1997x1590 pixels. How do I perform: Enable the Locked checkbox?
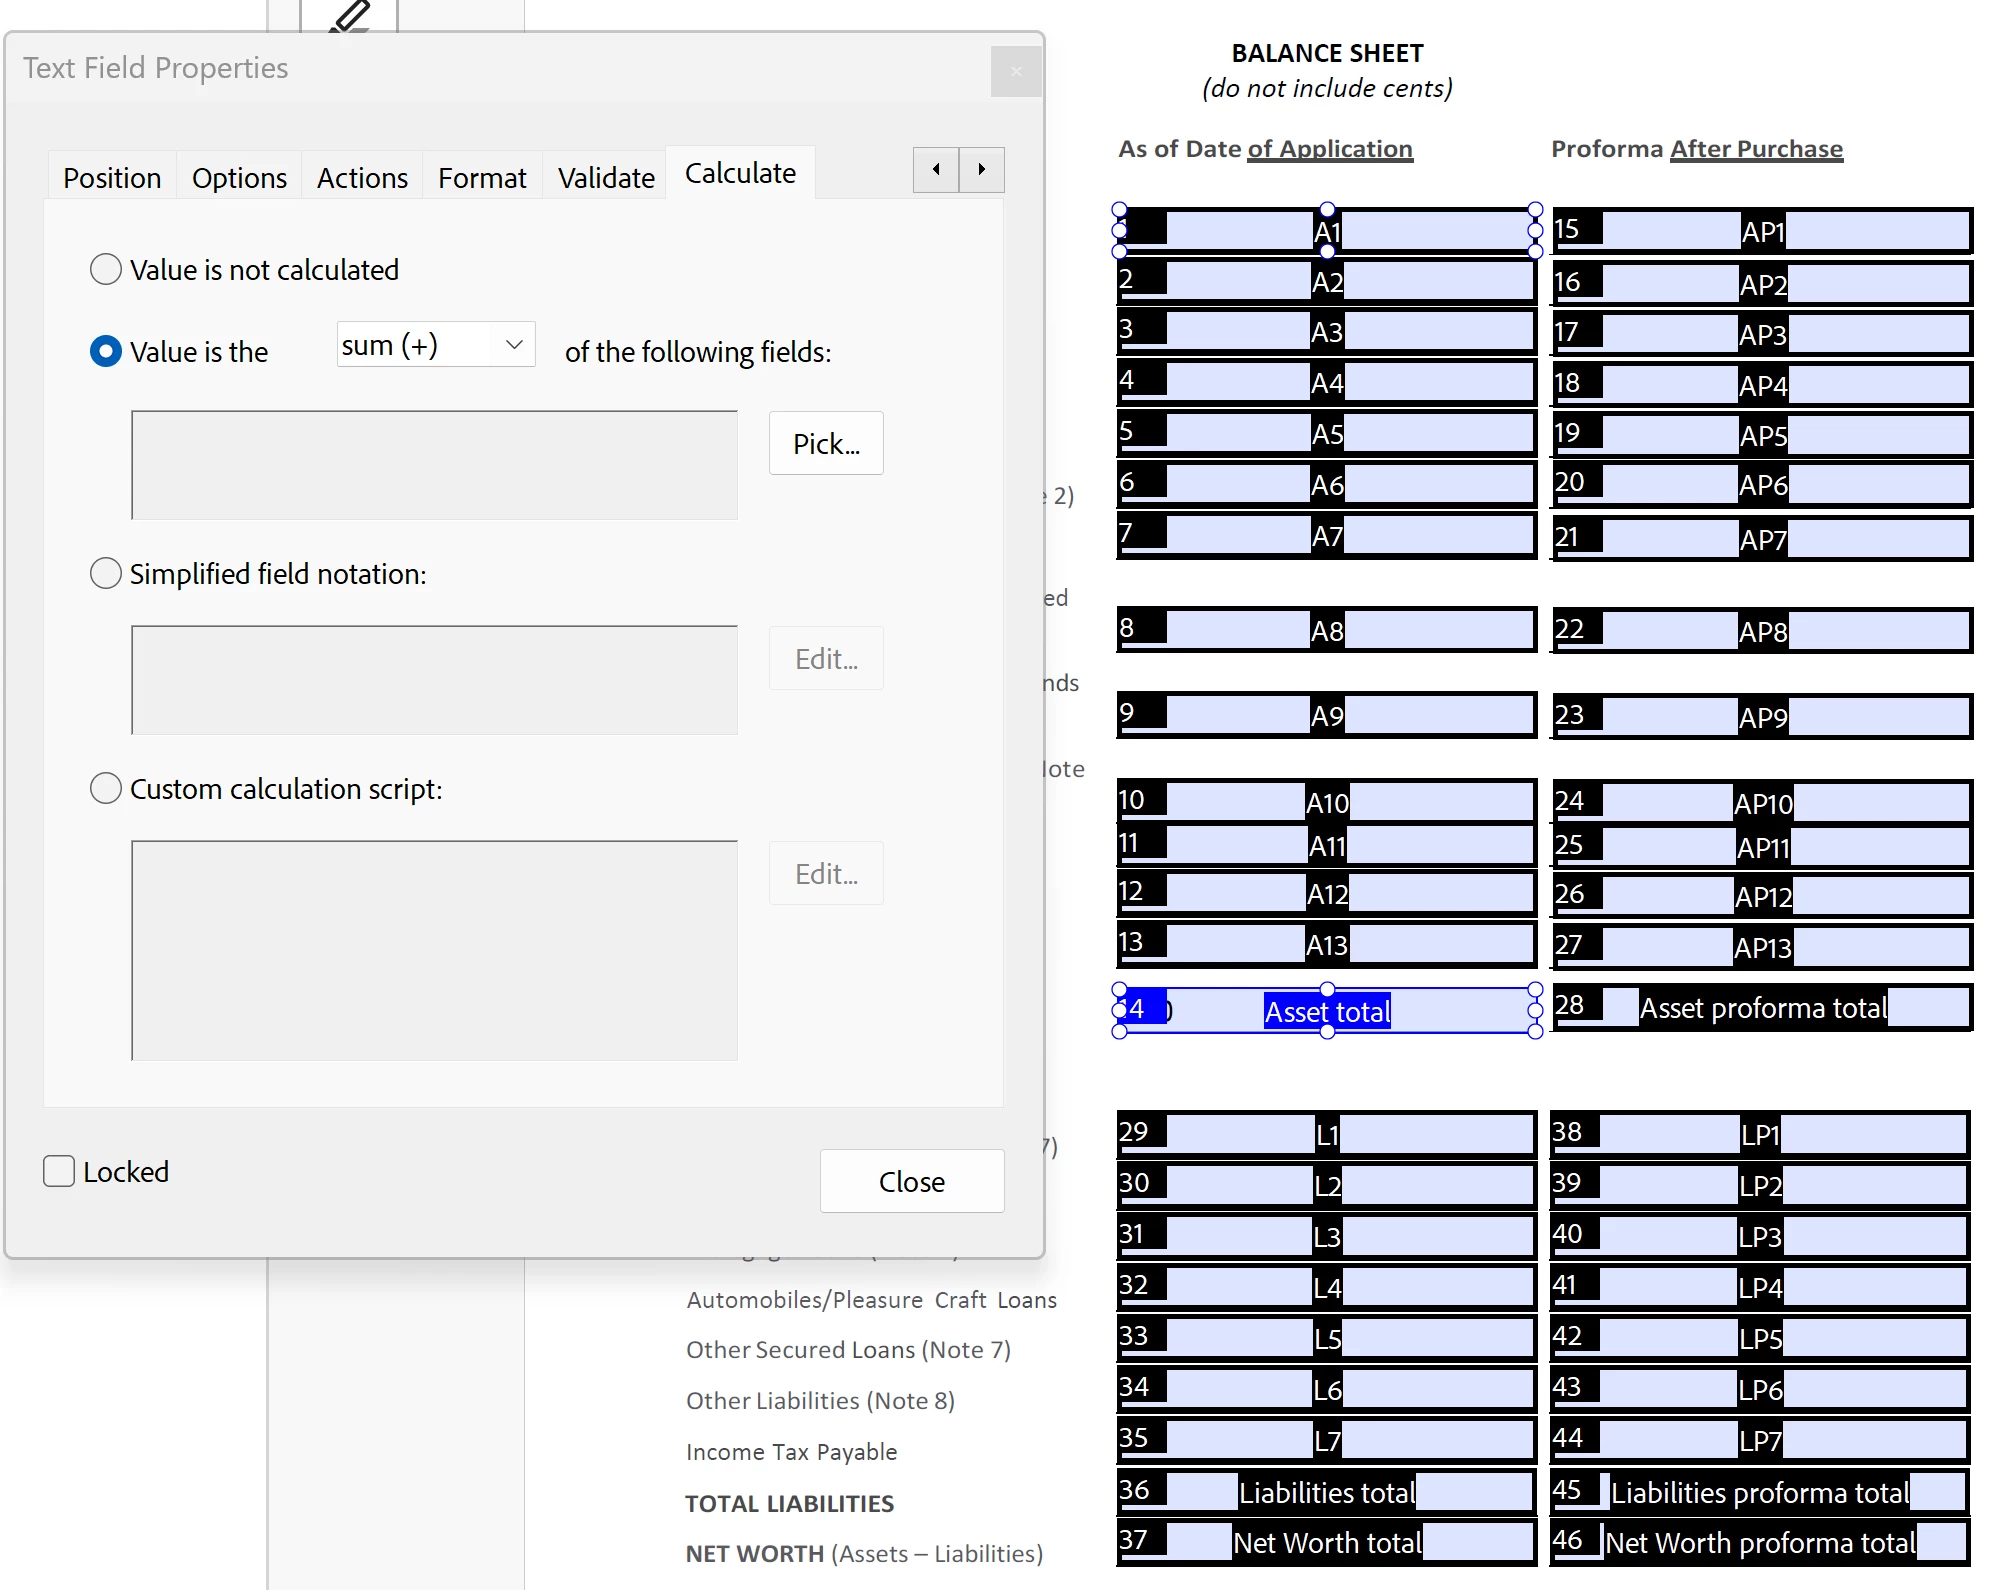click(x=59, y=1171)
